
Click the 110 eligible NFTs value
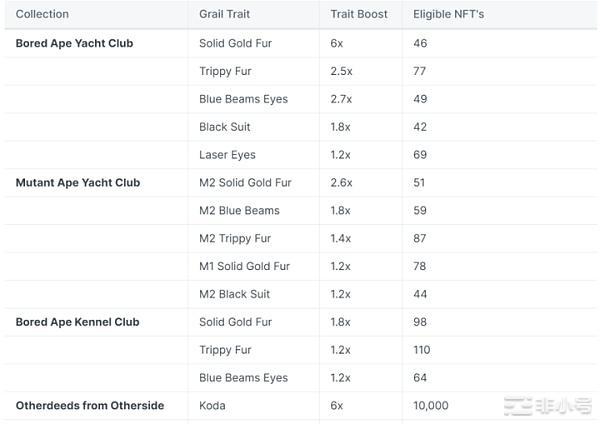coord(422,350)
